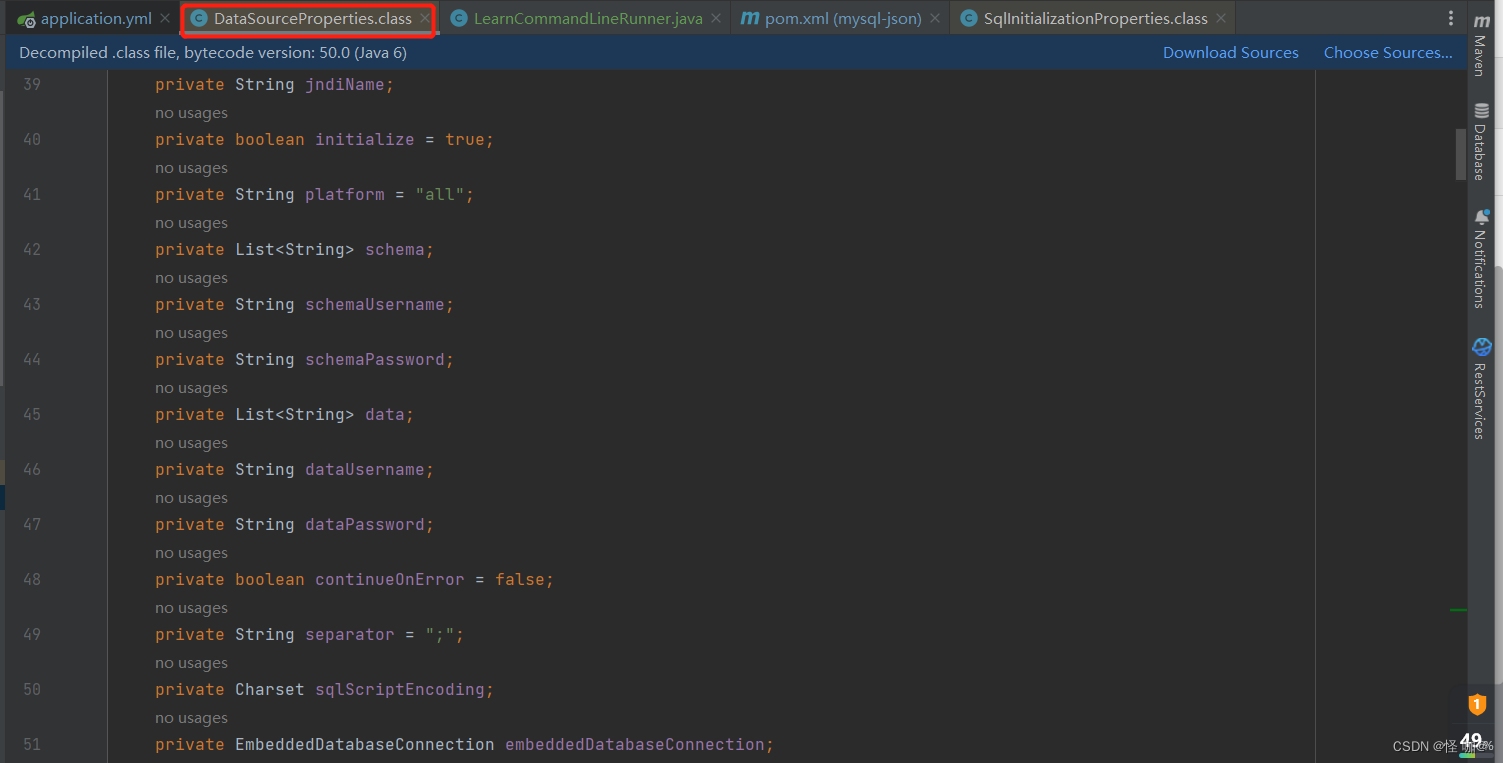The image size is (1503, 763).
Task: Open the Database tool window
Action: click(x=1481, y=141)
